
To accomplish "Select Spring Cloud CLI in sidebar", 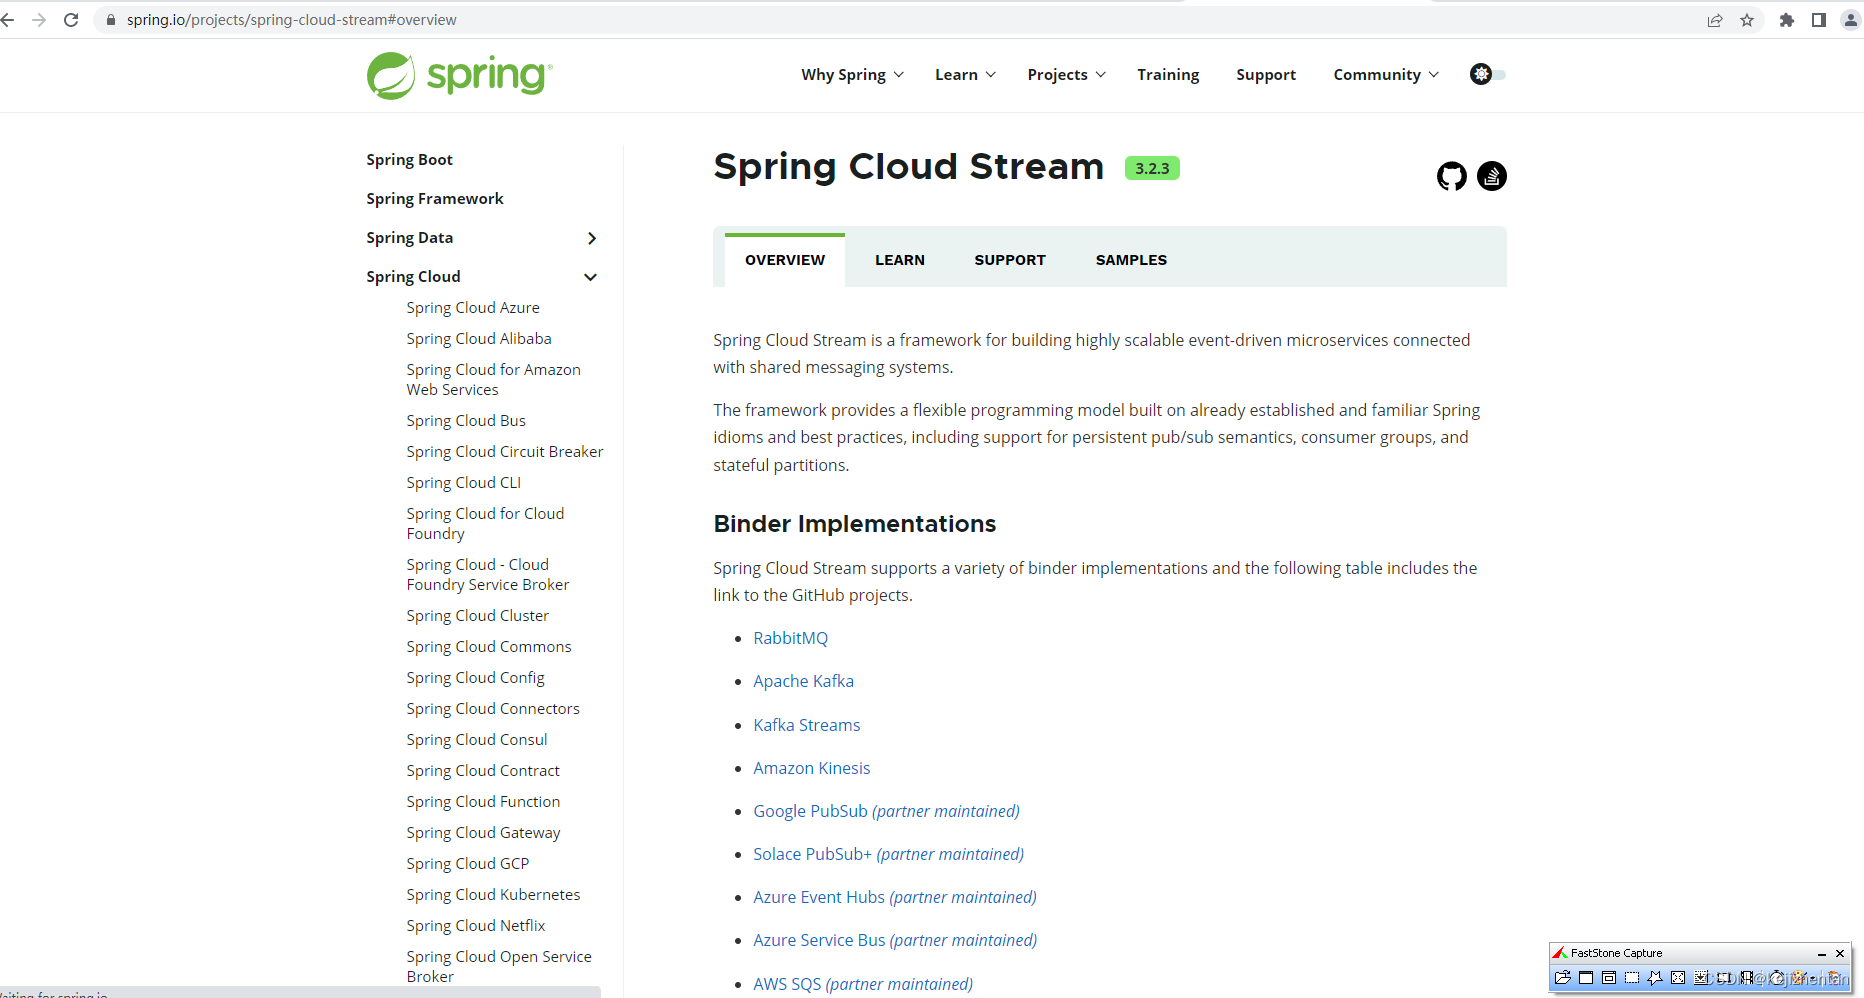I will click(x=464, y=483).
